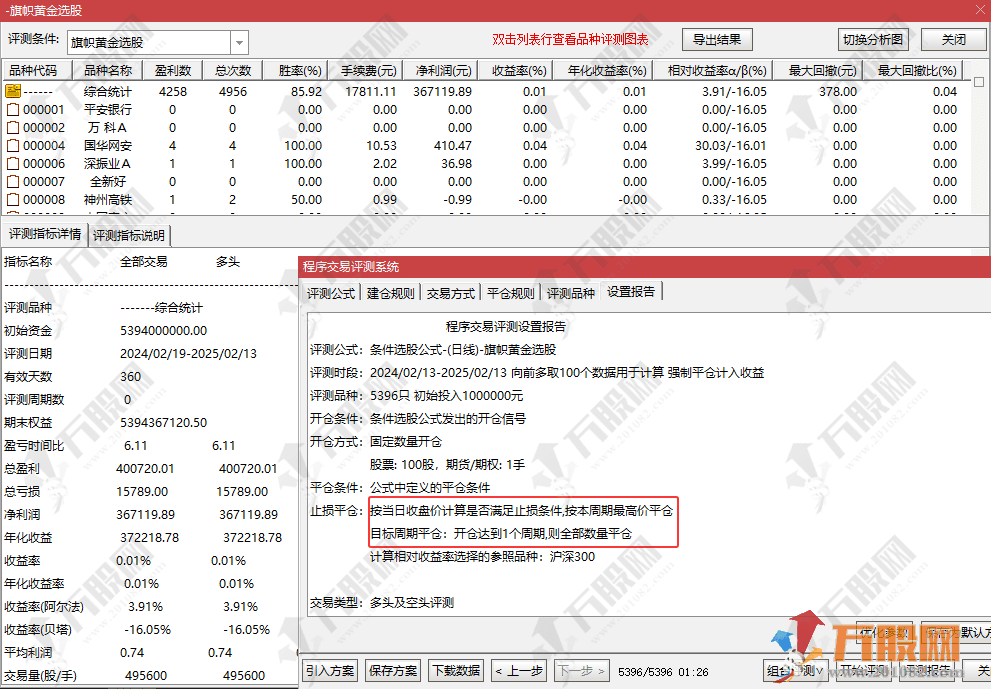Click the 85.92 win rate cell
The height and width of the screenshot is (689, 991).
point(307,91)
